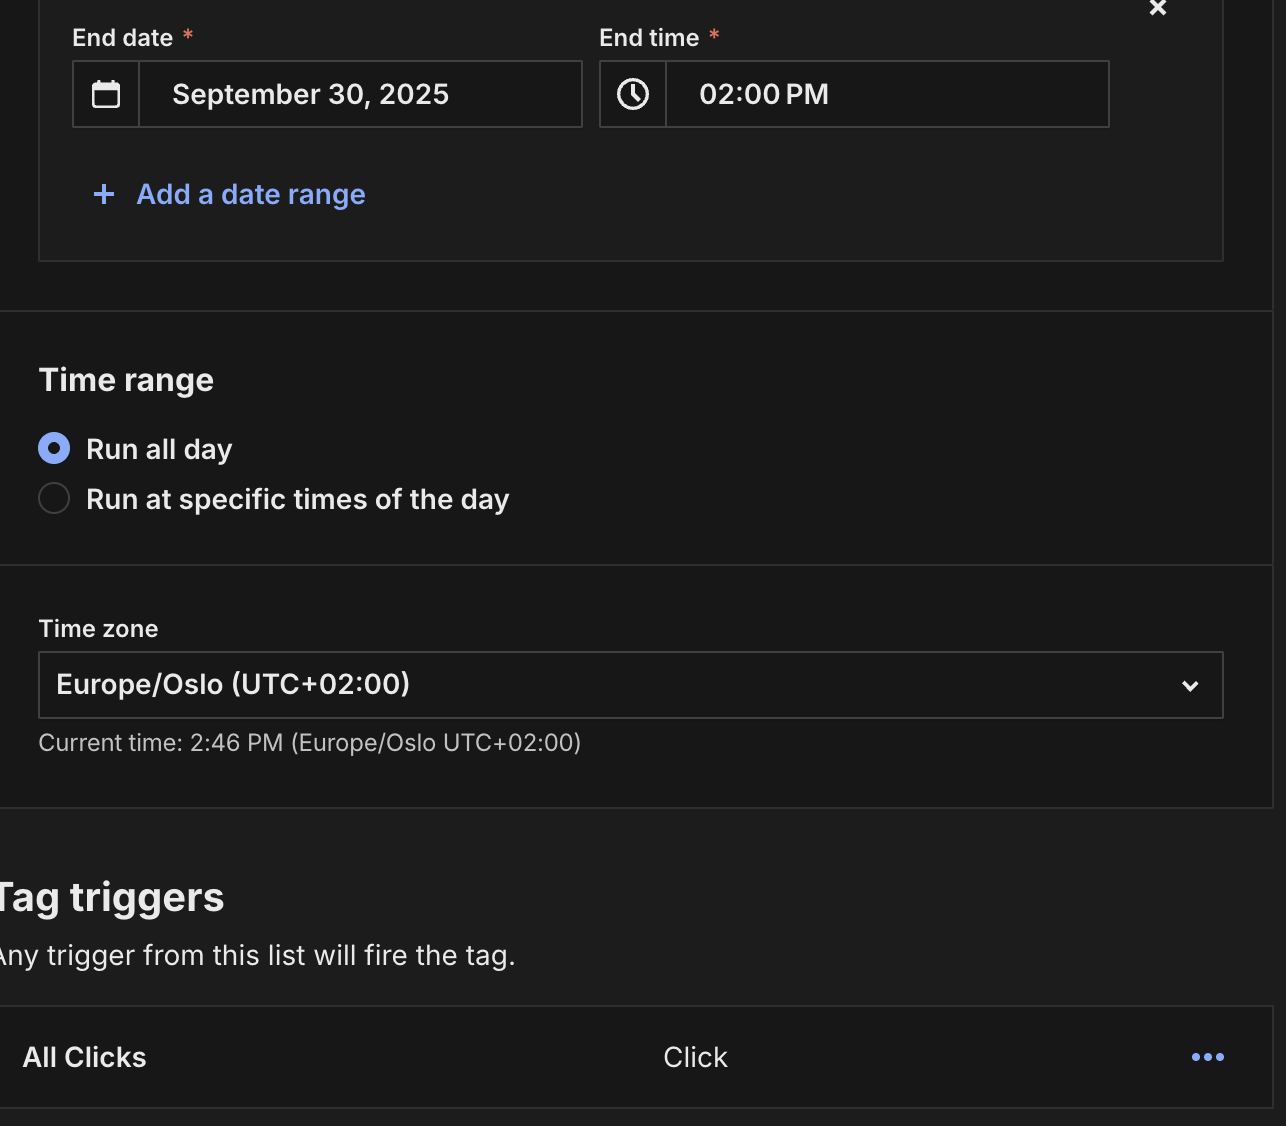This screenshot has height=1126, width=1286.
Task: Open the three-dot menu for All Clicks
Action: pos(1207,1057)
